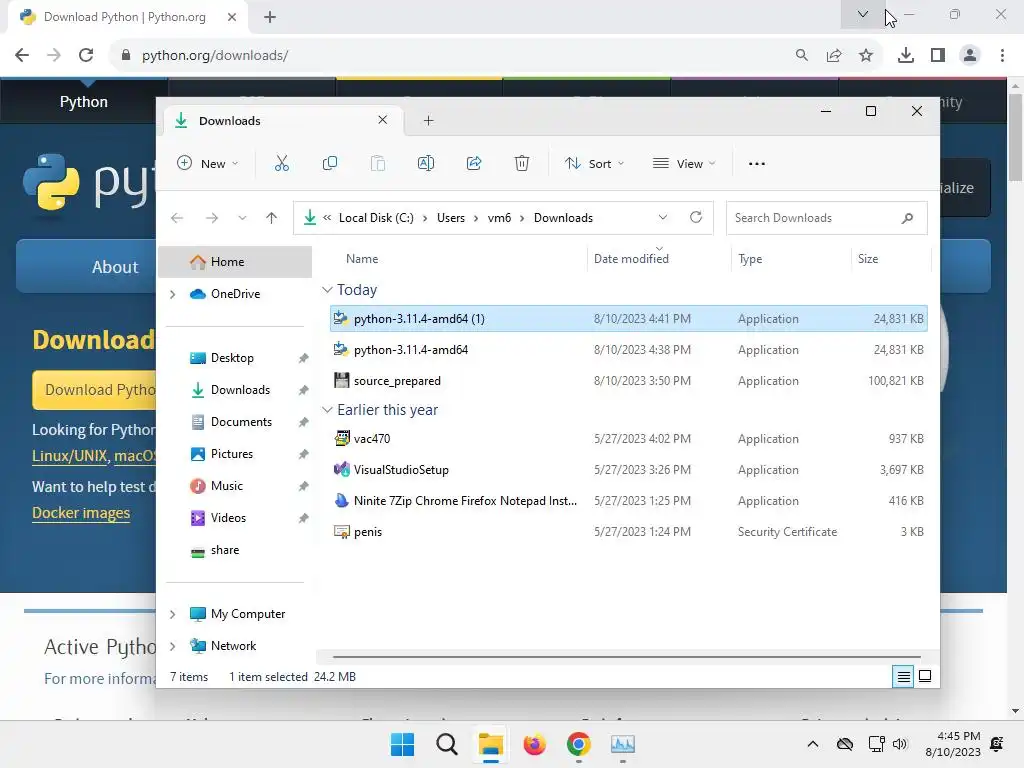Click Linux/UNIX link on python.org

69,456
